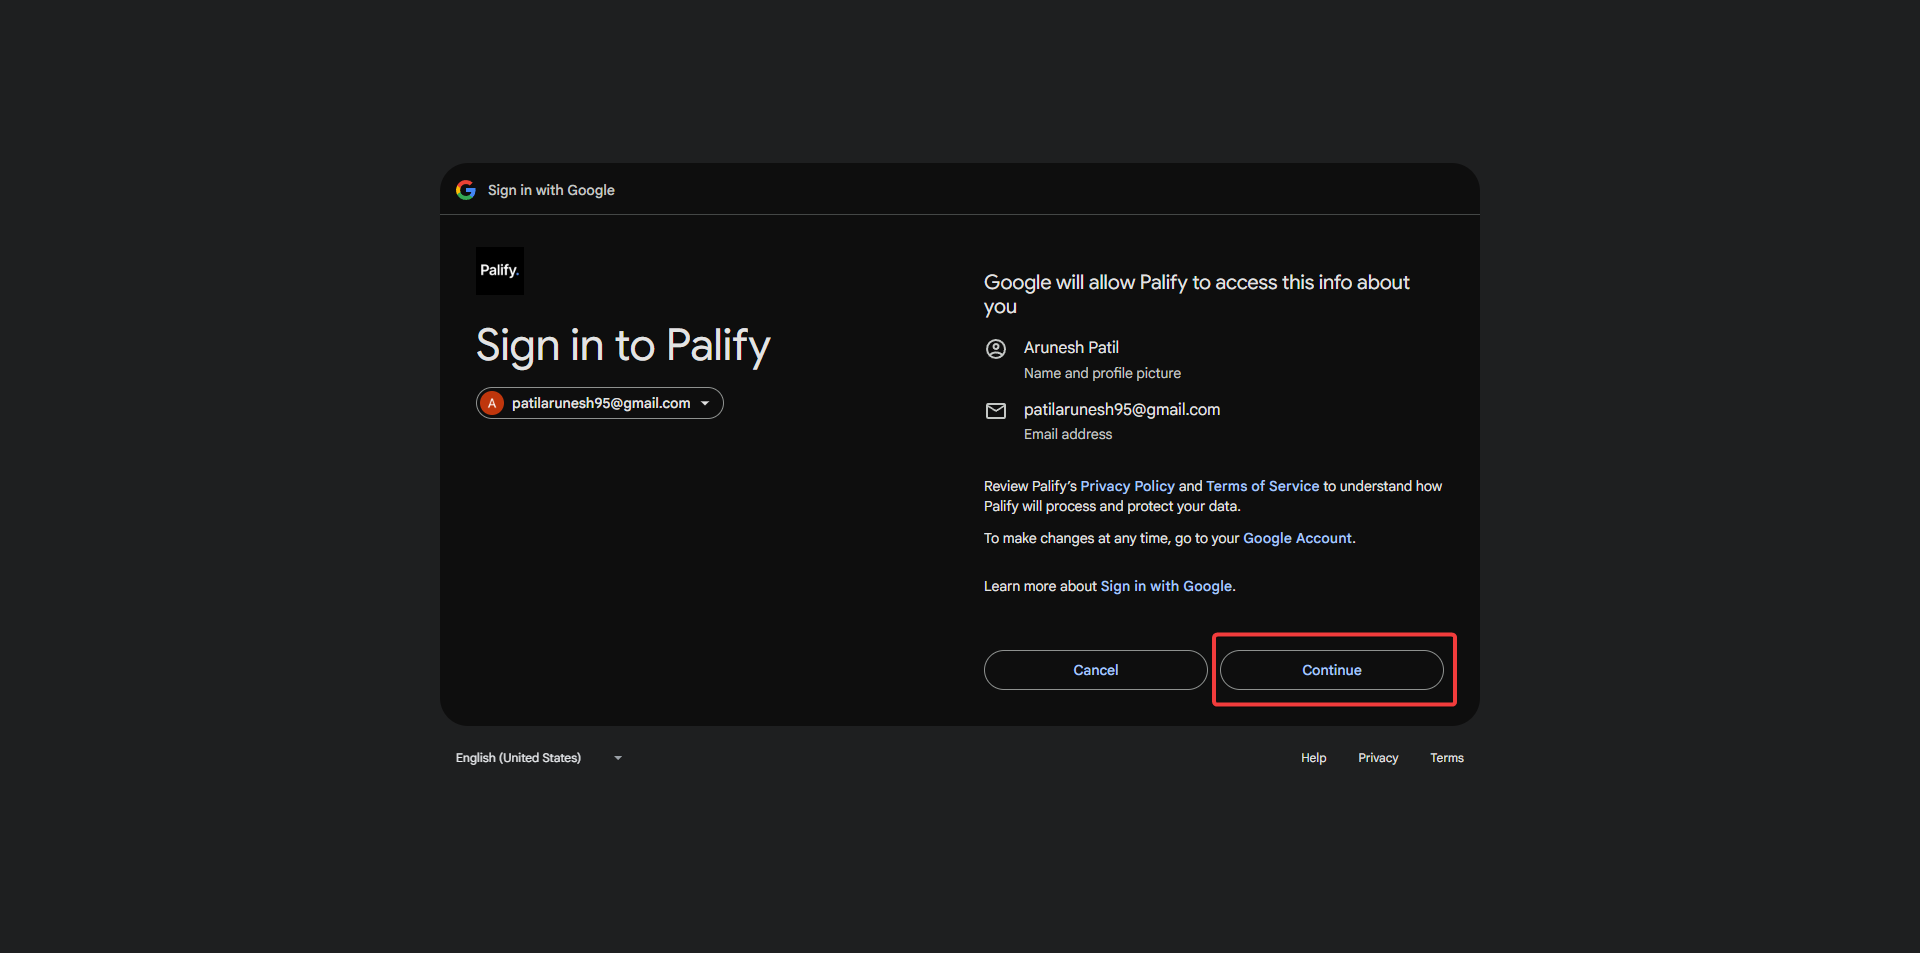
Task: Follow the 'Sign in with Google' learn more link
Action: tap(1166, 586)
